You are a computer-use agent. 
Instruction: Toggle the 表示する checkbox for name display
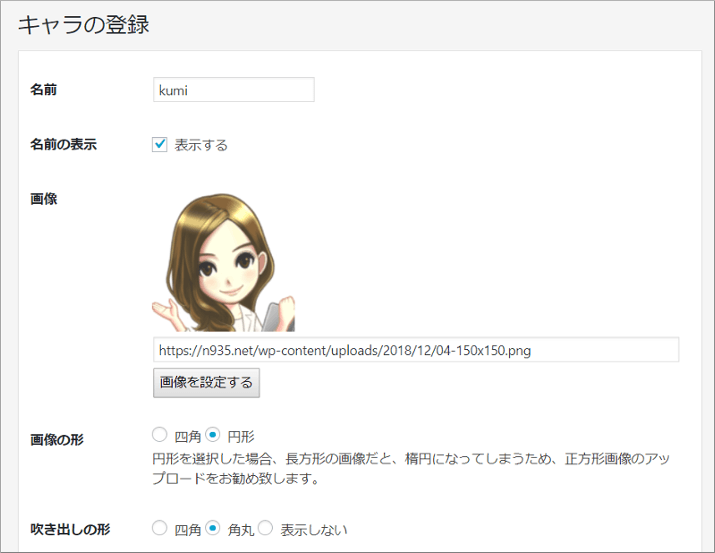(x=159, y=145)
